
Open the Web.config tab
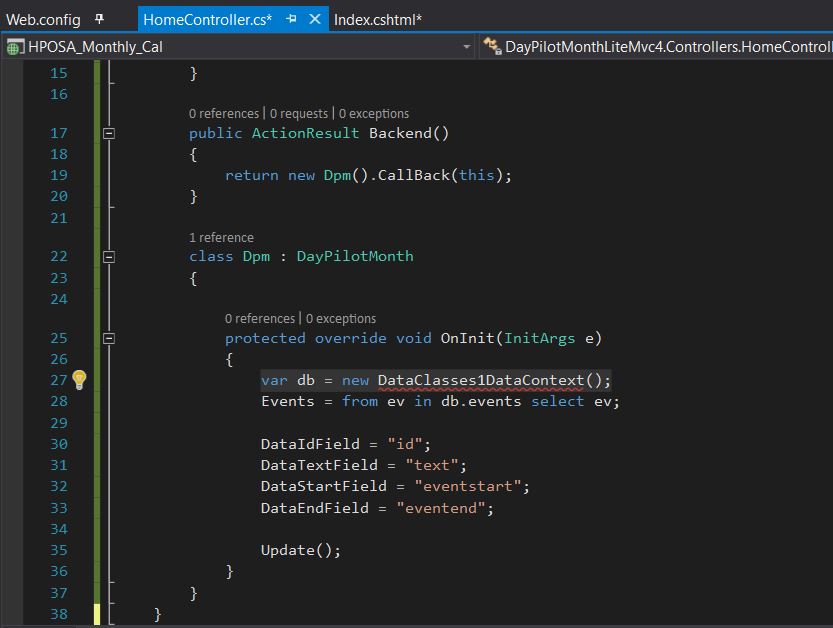click(x=43, y=20)
